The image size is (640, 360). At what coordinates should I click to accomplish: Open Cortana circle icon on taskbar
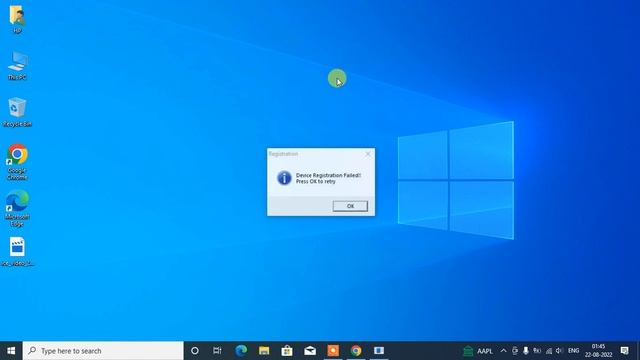pyautogui.click(x=195, y=351)
